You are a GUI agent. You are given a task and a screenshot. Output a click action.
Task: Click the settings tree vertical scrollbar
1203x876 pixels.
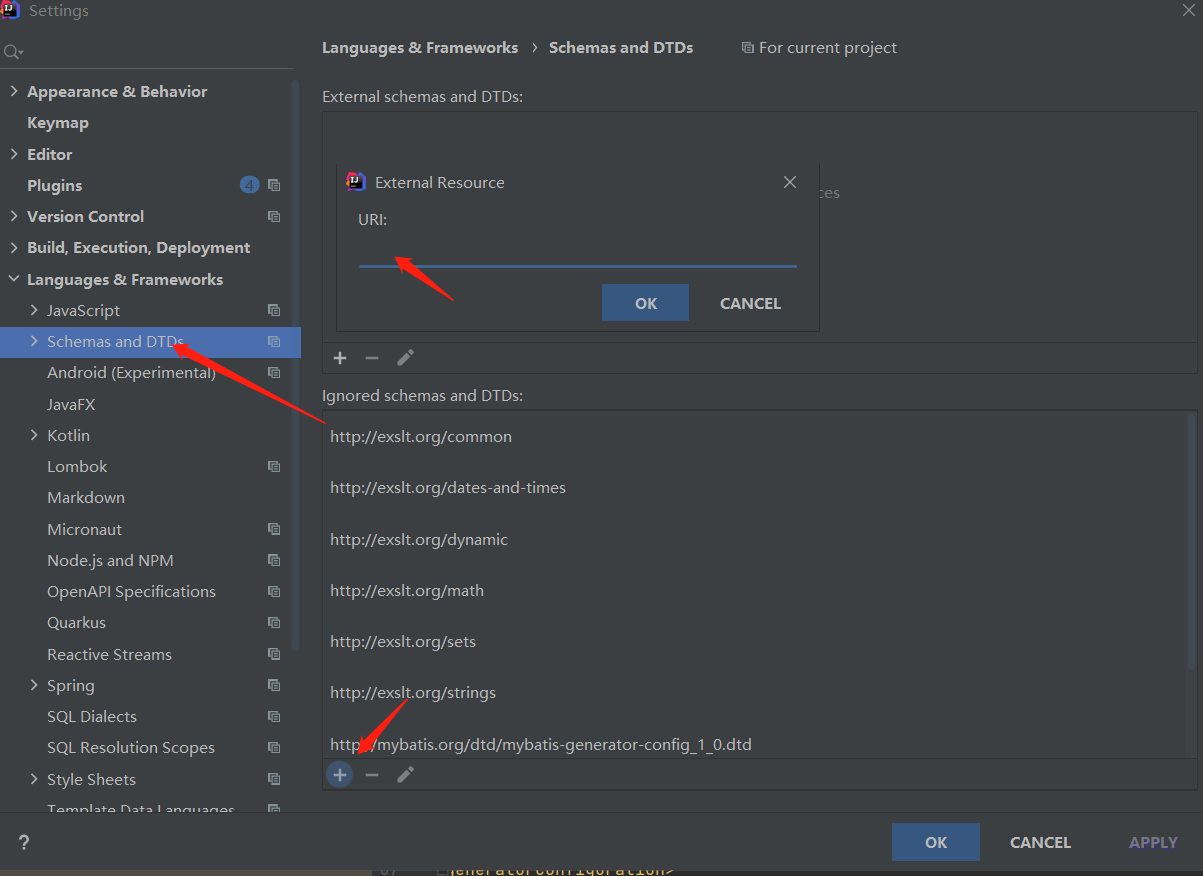tap(295, 365)
